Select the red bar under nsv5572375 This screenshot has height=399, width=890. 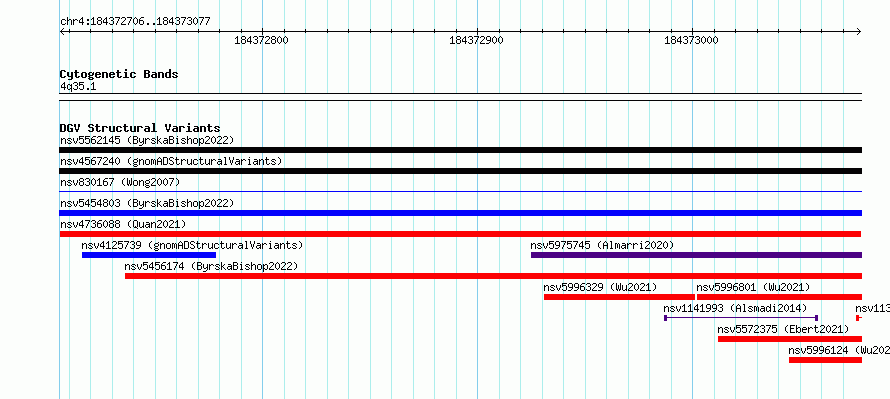(x=790, y=339)
